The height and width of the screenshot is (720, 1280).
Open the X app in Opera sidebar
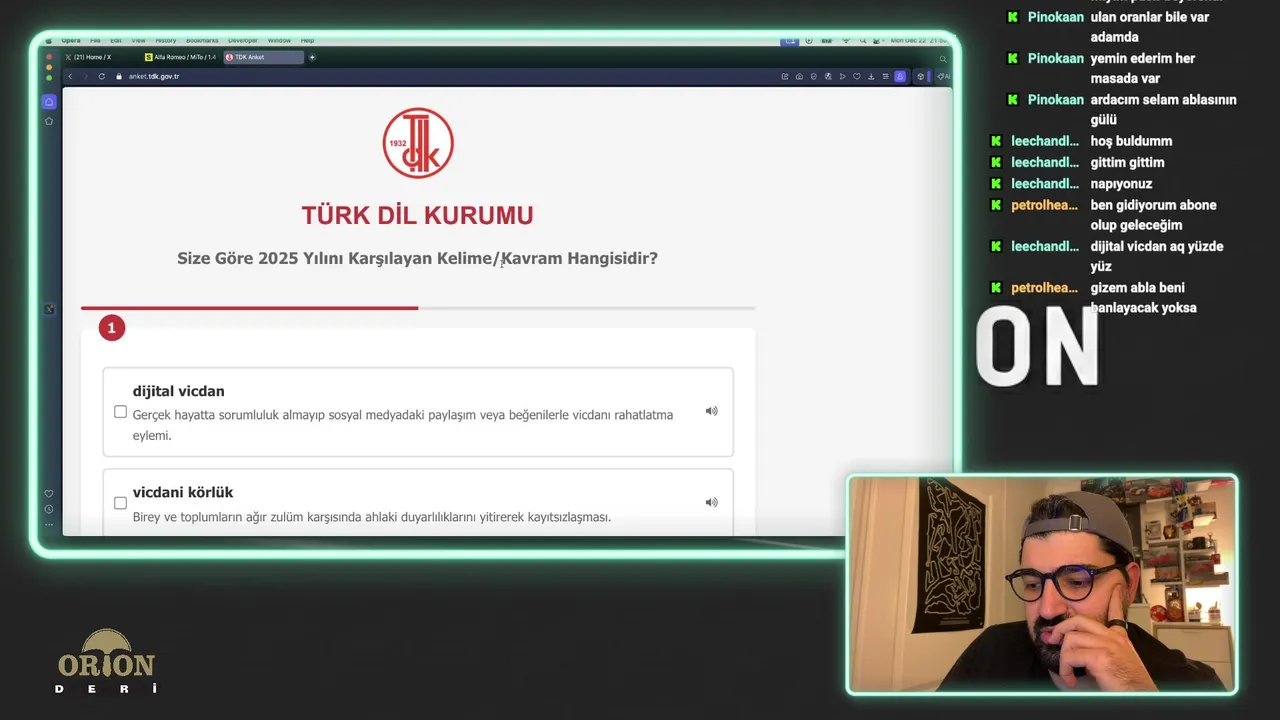(49, 309)
